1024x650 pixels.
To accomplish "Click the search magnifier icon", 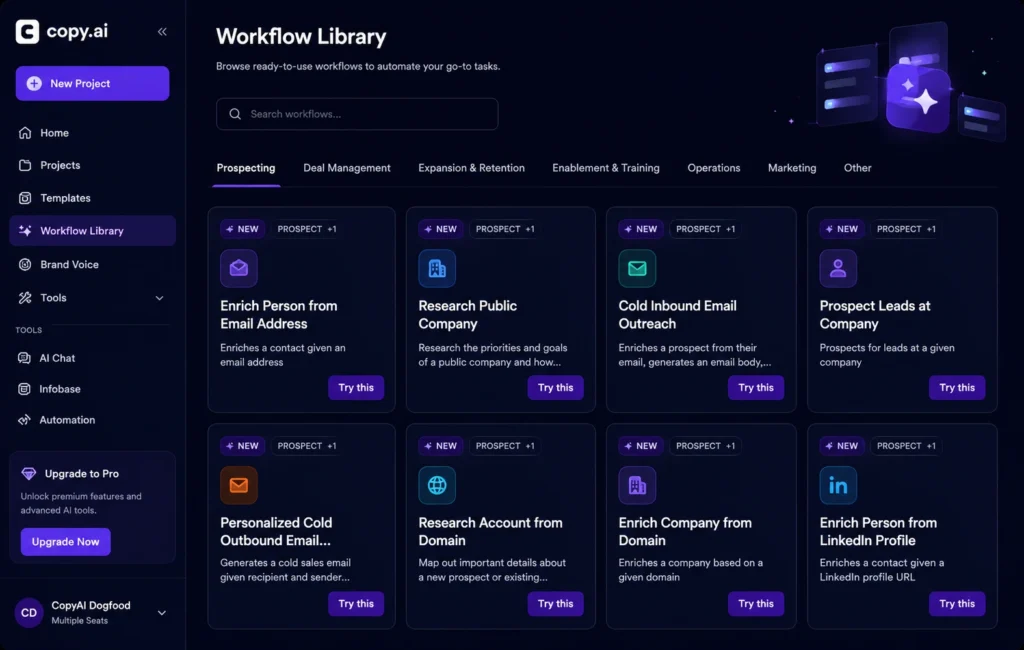I will tap(235, 114).
